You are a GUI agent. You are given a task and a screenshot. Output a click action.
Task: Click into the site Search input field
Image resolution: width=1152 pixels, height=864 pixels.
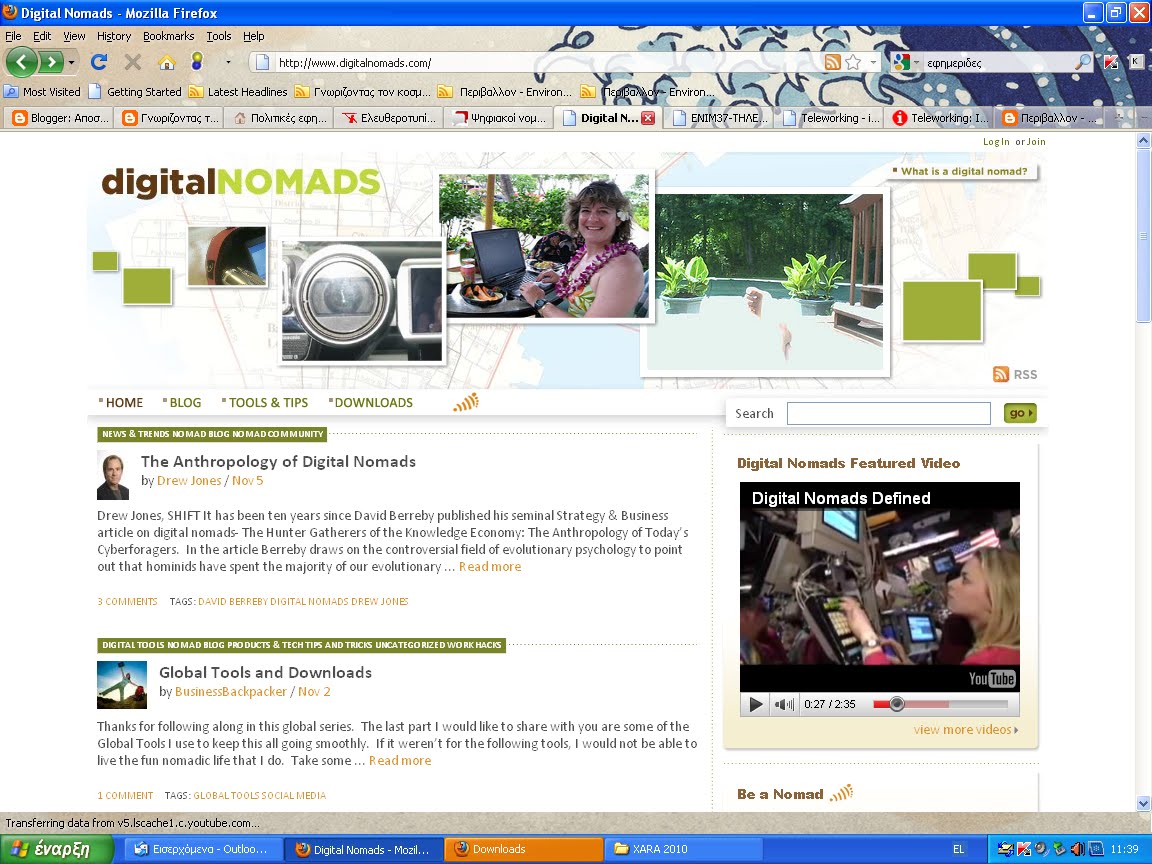point(888,414)
